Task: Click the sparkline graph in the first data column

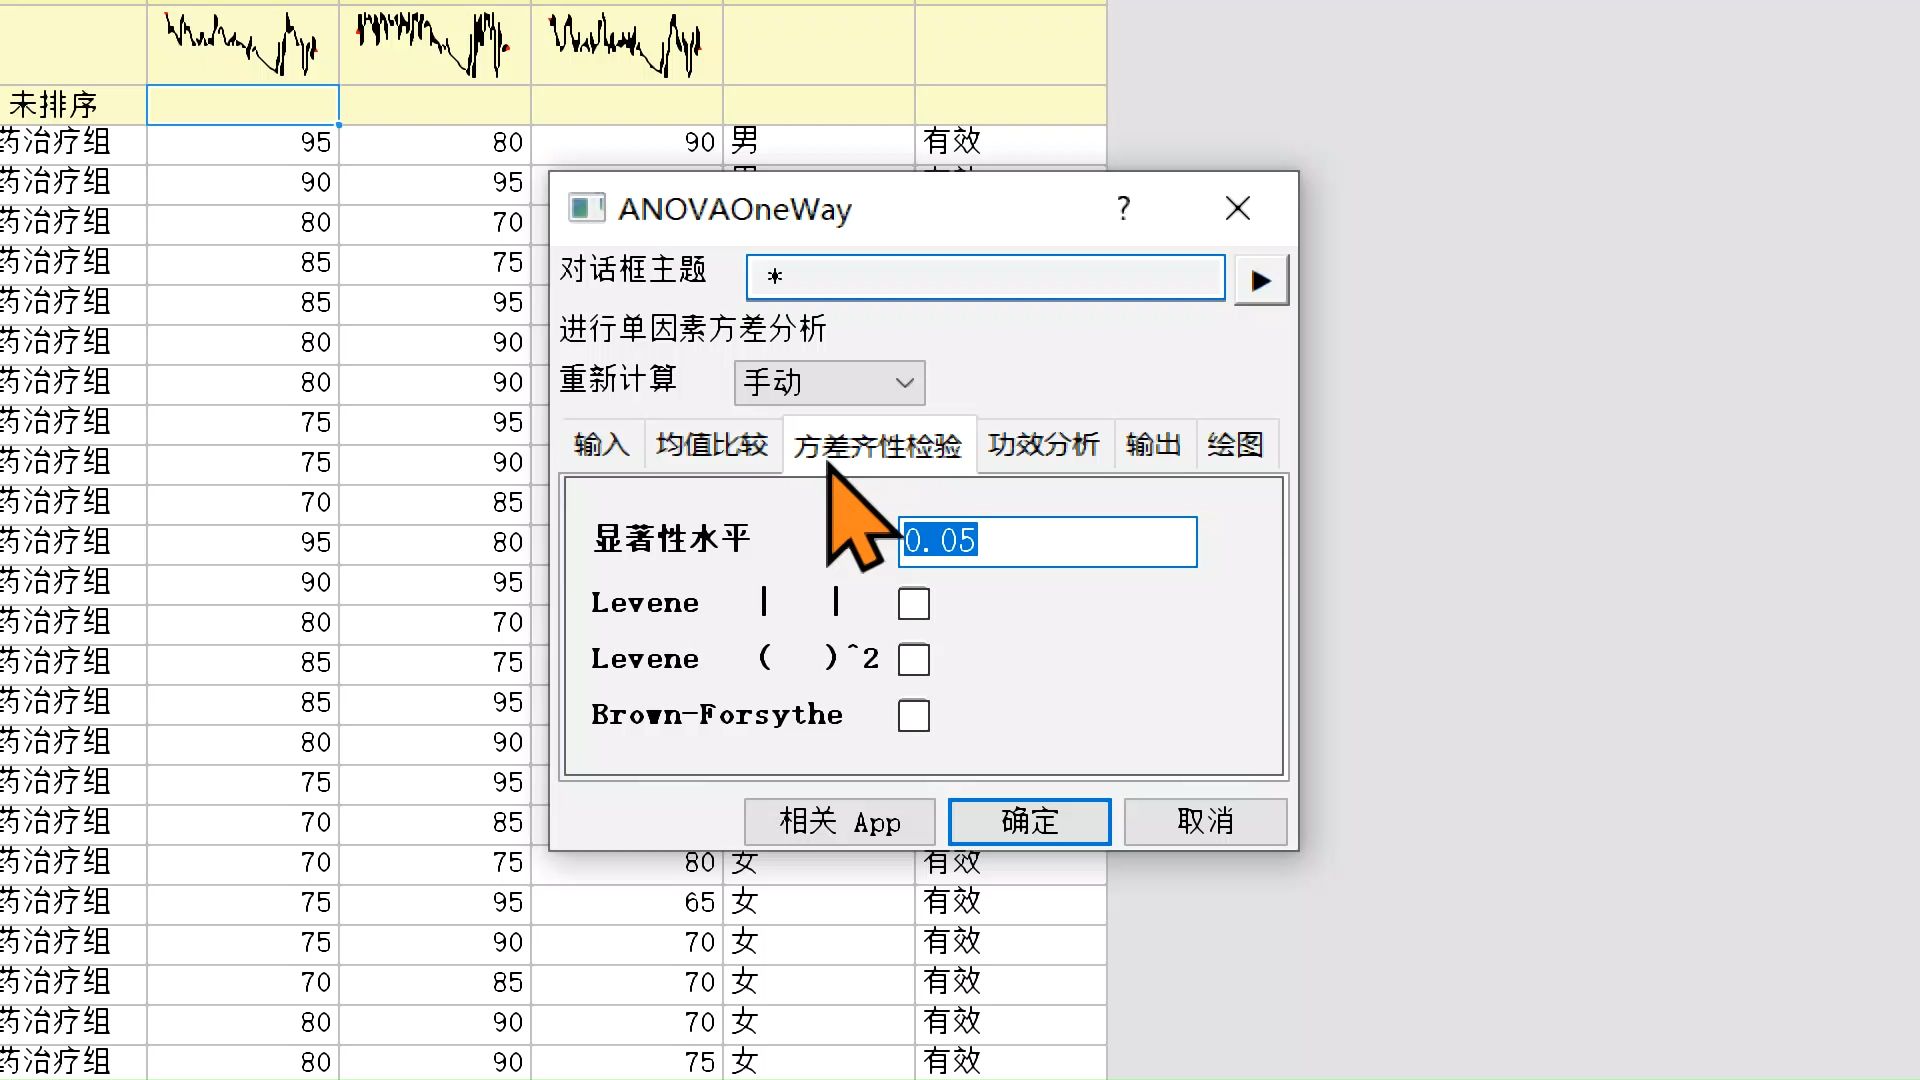Action: (242, 44)
